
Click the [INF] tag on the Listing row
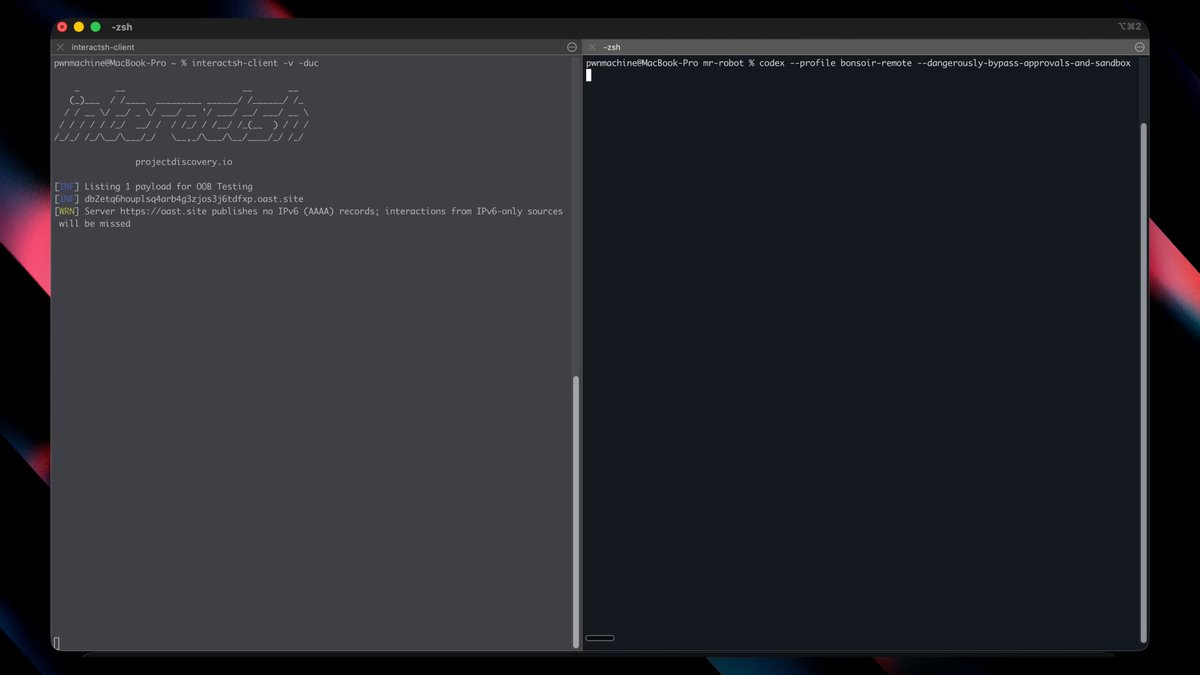click(x=66, y=187)
